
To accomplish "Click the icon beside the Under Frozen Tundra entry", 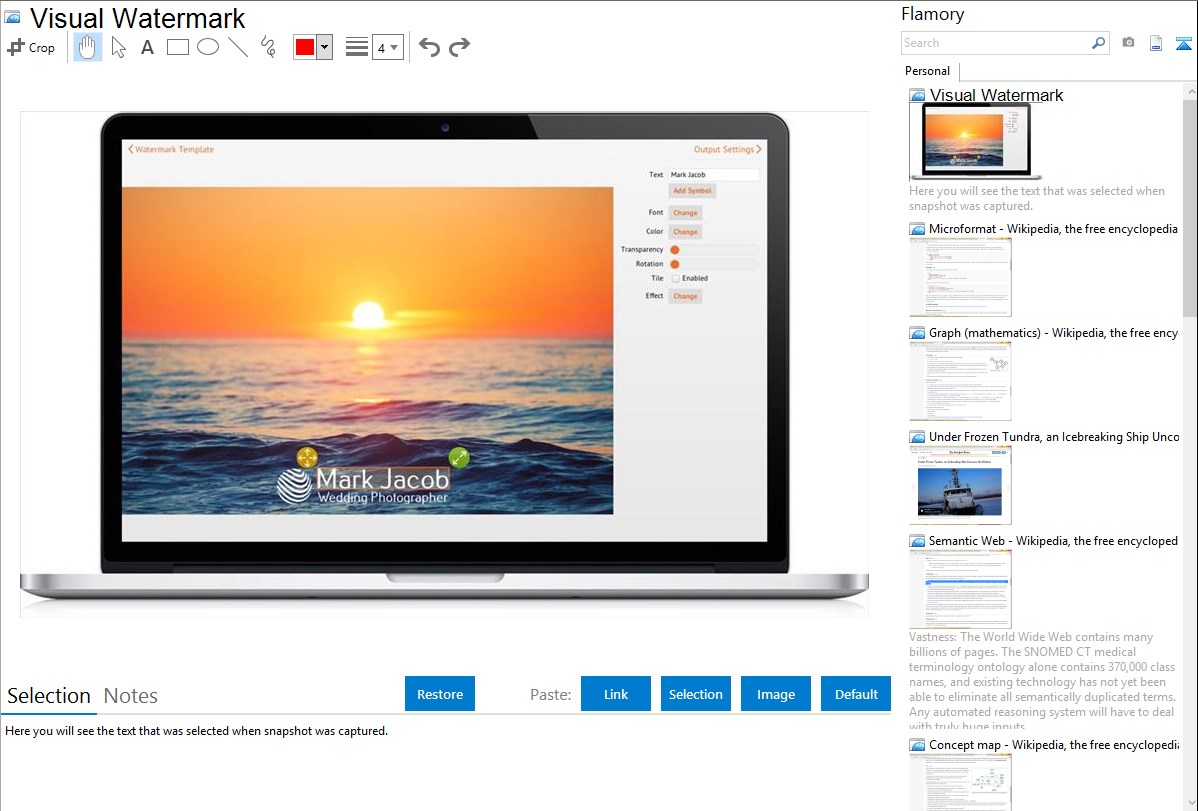I will (917, 437).
